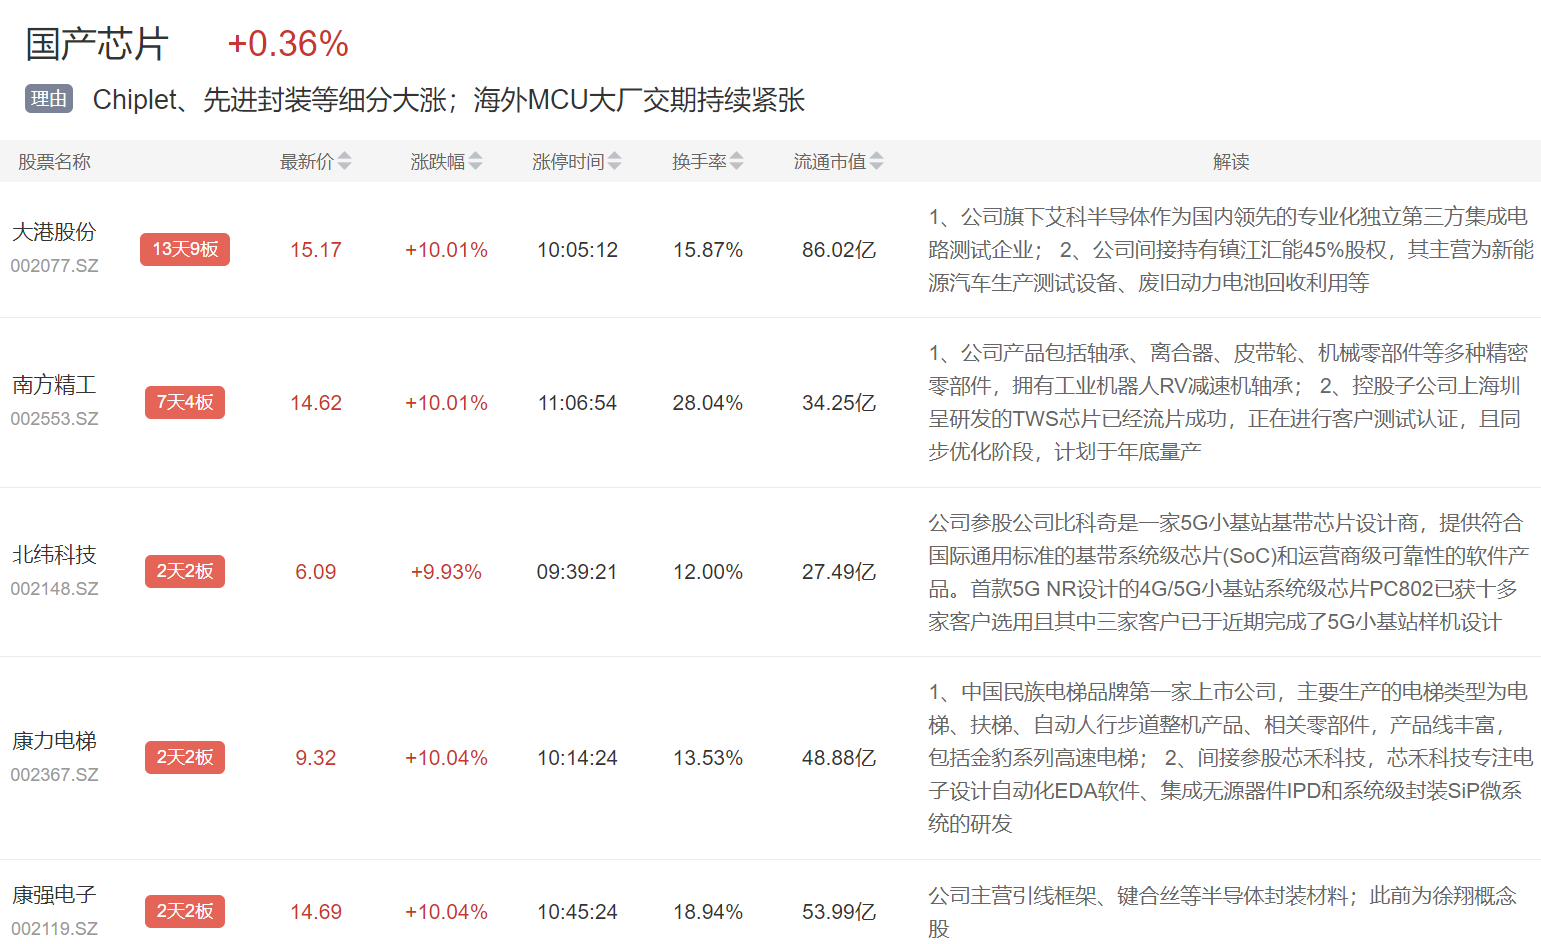Open the 康力电梯 stock link
This screenshot has width=1541, height=944.
tap(54, 741)
